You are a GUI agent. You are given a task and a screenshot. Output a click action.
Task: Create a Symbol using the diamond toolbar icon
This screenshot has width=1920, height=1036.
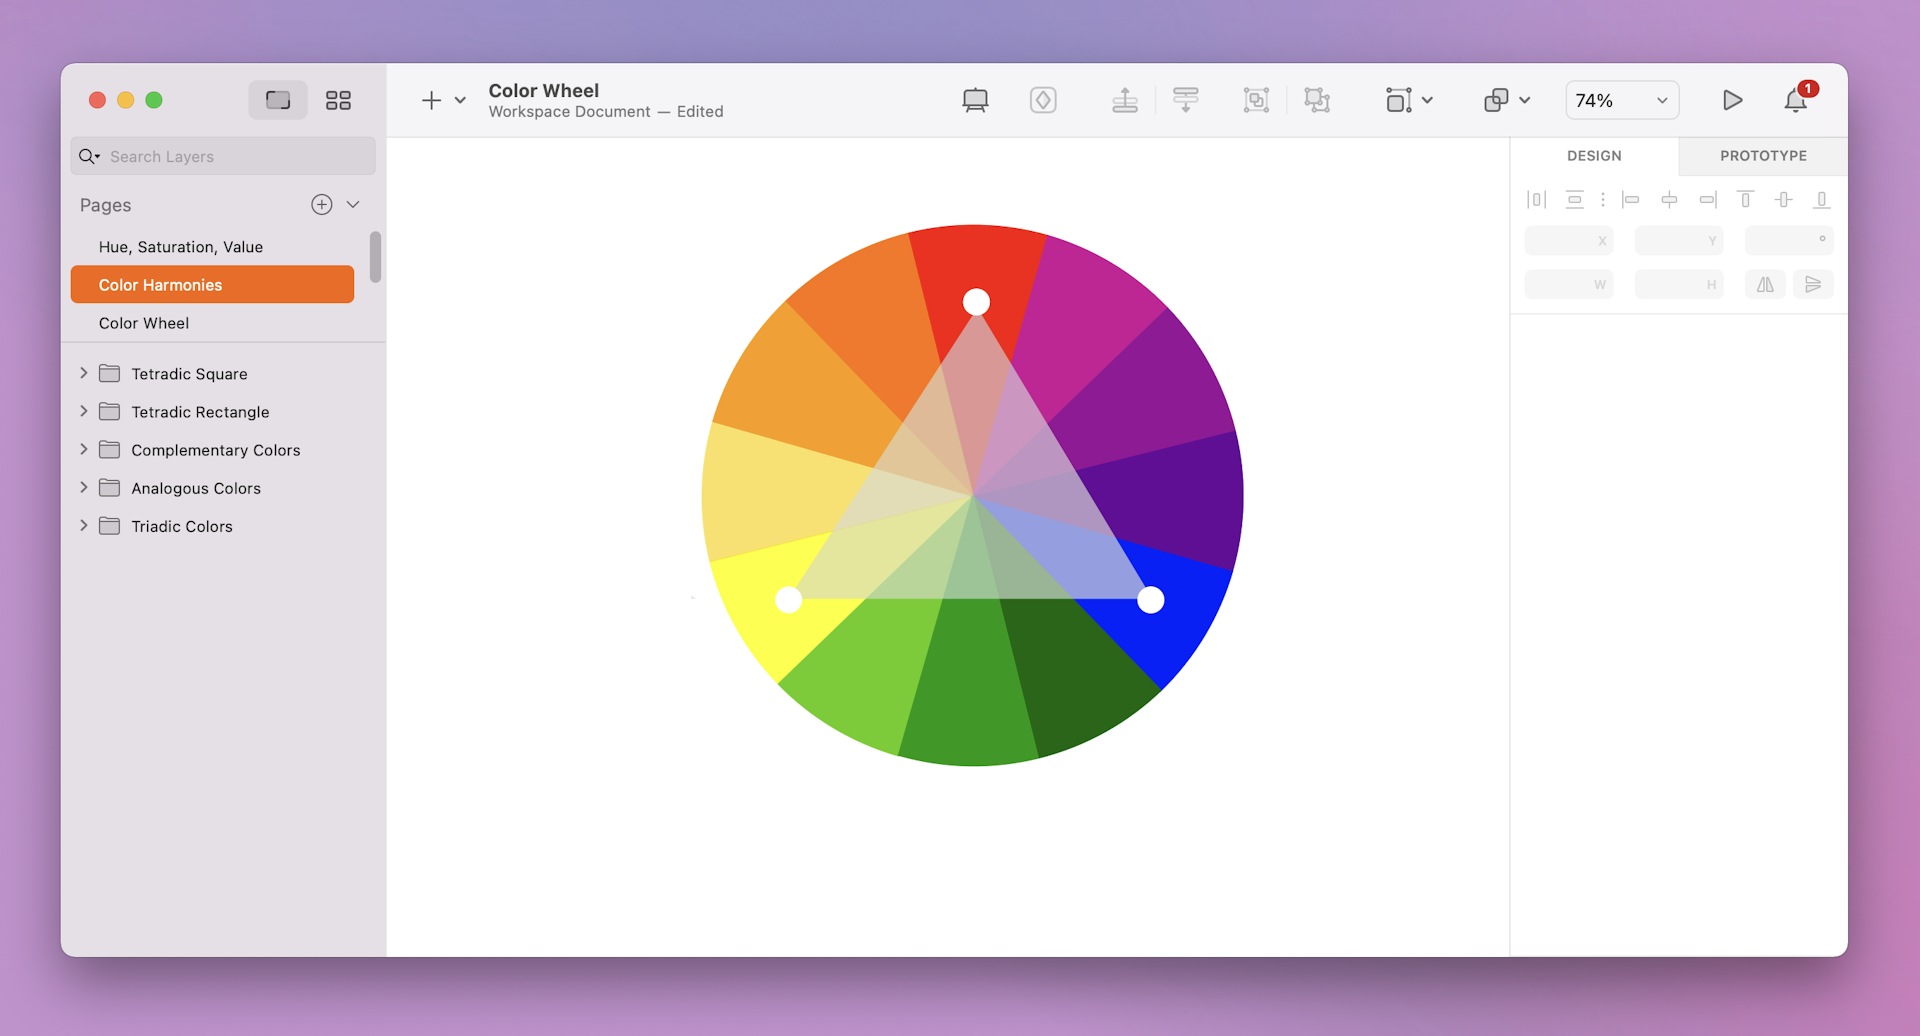click(1043, 100)
